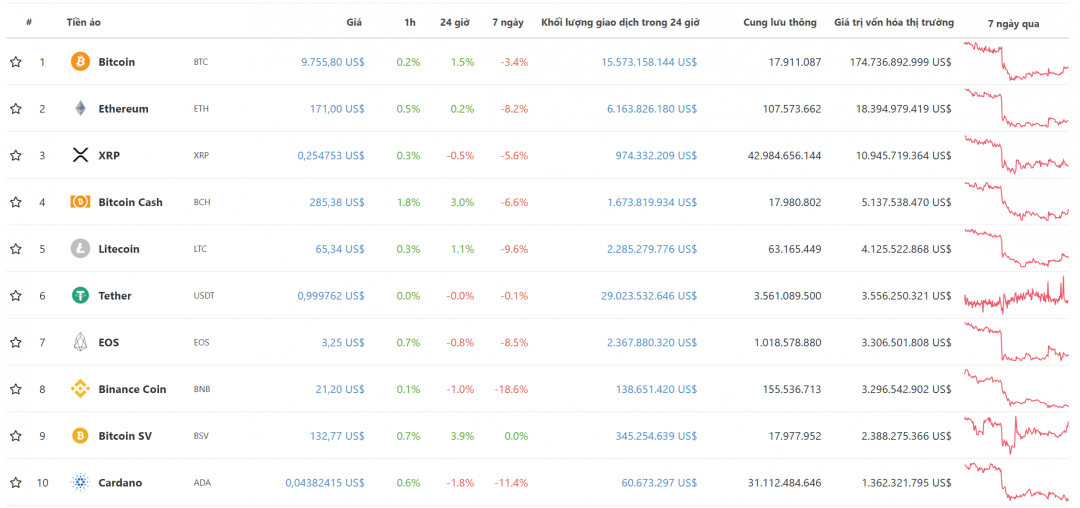Screen dimensions: 1080x508
Task: Open the Bitcoin Cash name link
Action: click(x=131, y=202)
